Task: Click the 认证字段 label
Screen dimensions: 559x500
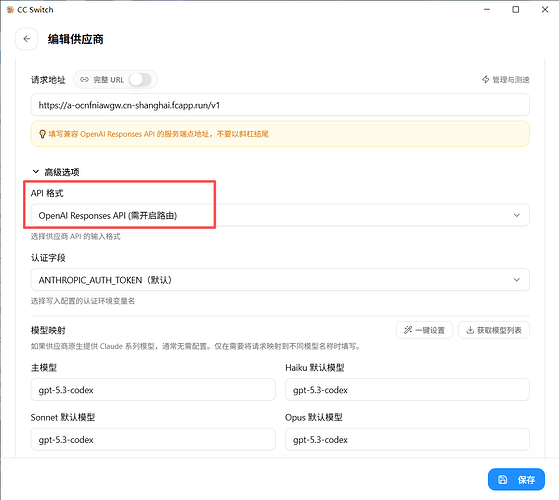Action: click(x=48, y=258)
